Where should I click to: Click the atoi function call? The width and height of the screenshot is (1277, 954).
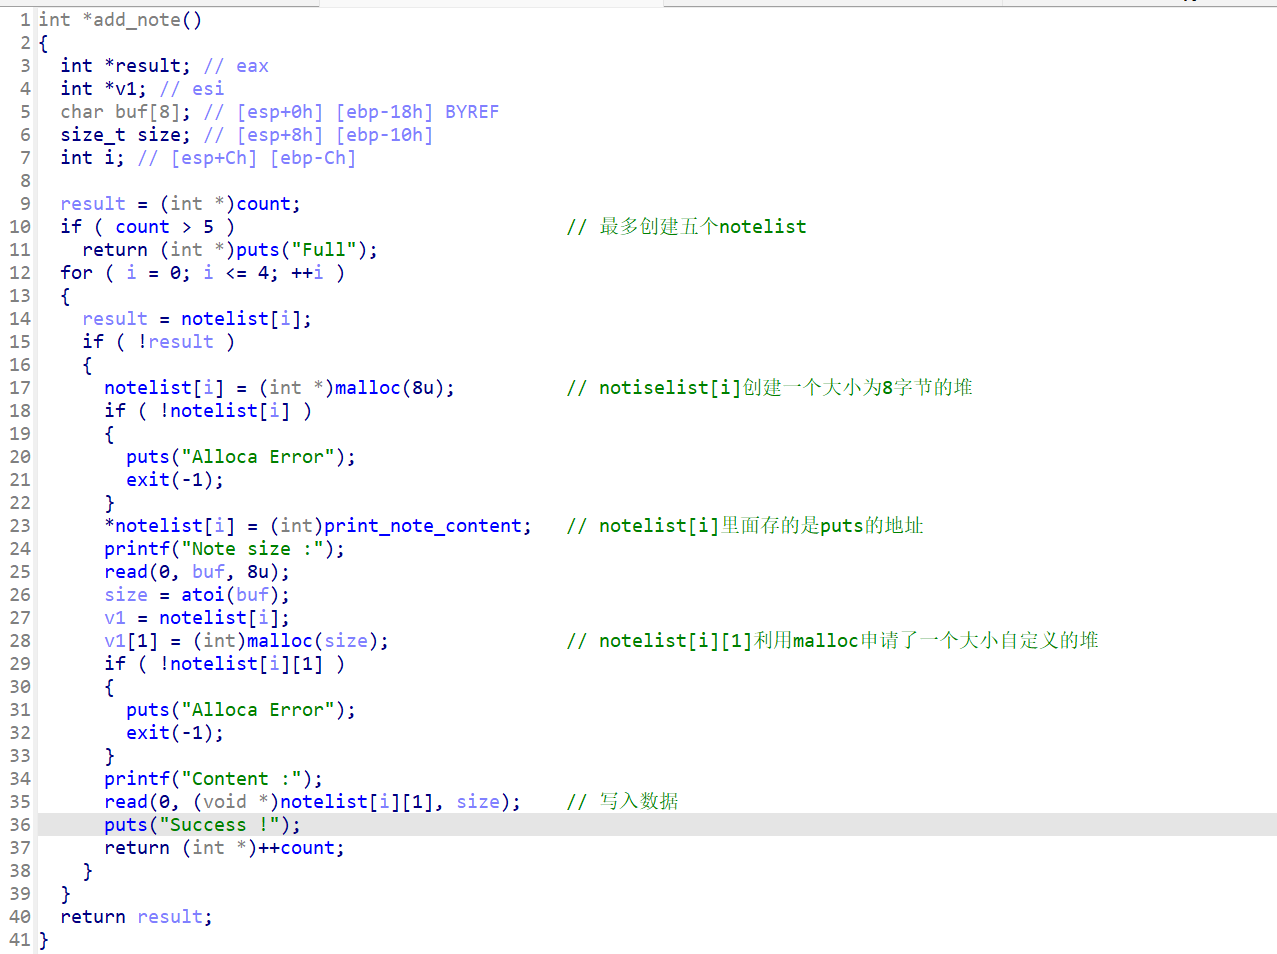coord(202,595)
